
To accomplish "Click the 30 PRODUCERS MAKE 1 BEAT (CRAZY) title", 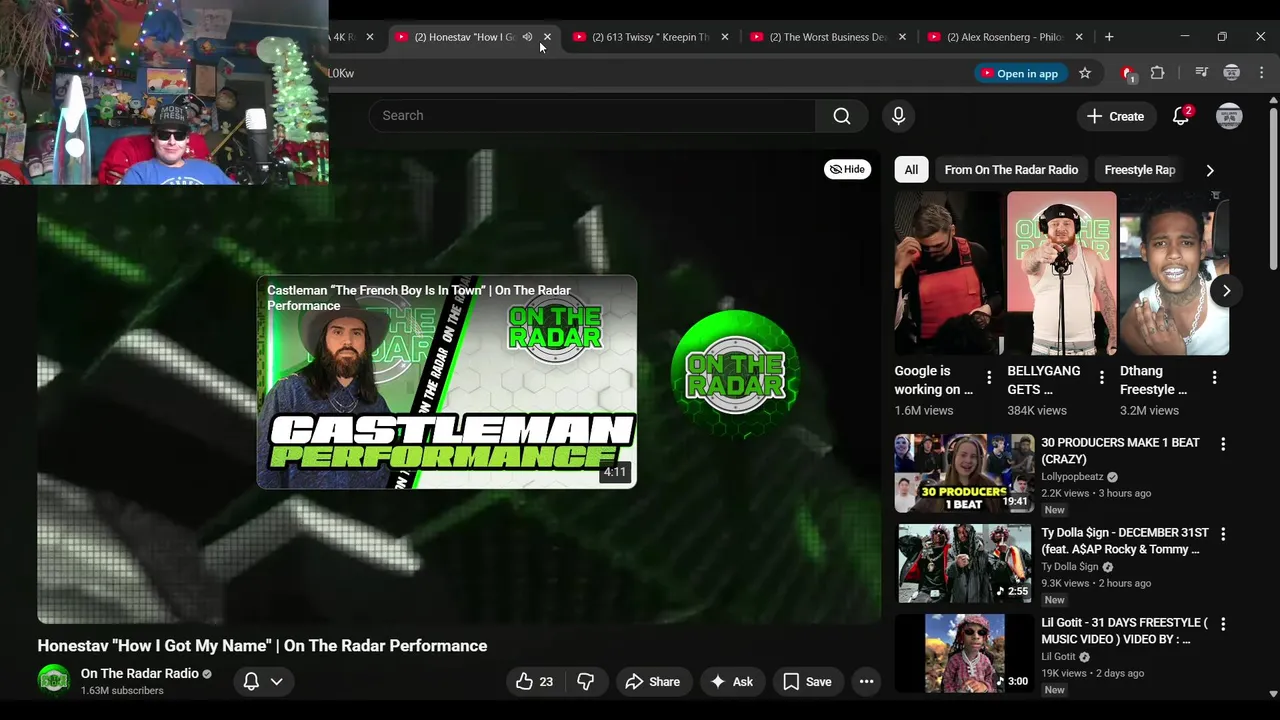I will (1120, 451).
